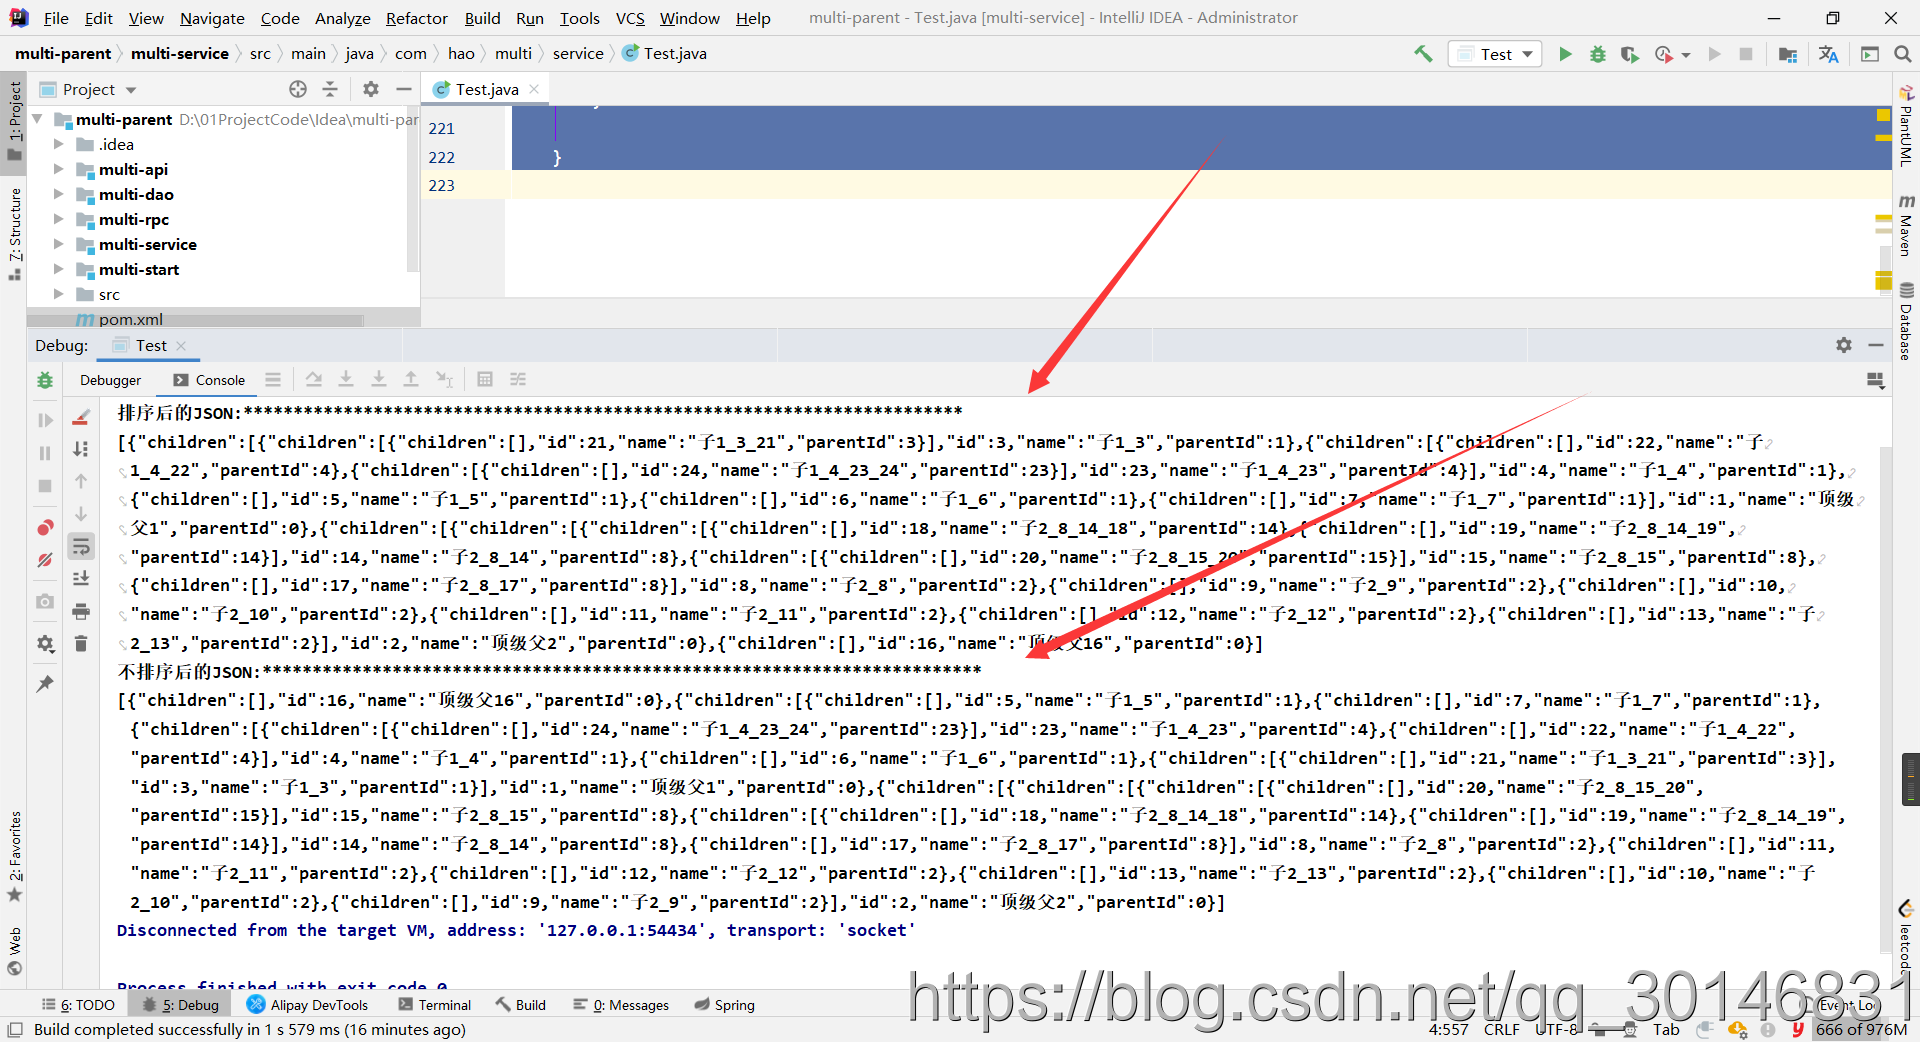Click the Translate icon in toolbar
The height and width of the screenshot is (1042, 1920).
1829,54
